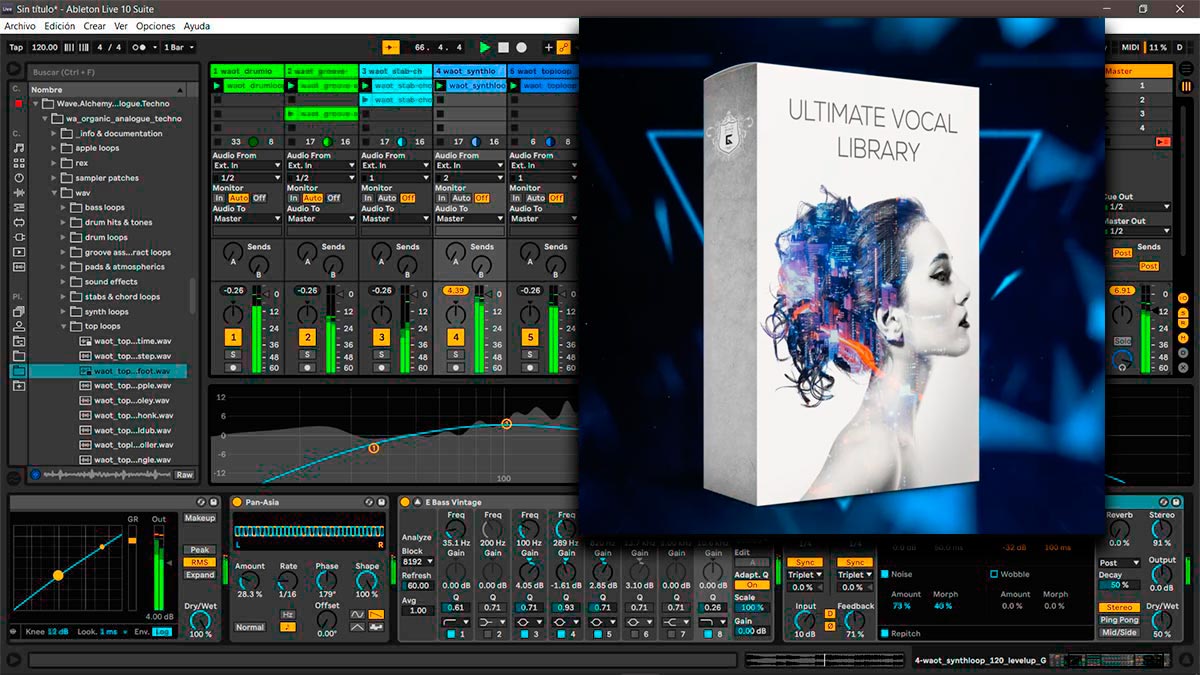Select Peak mode in compressor
Screen dimensions: 1200x675
pos(200,550)
